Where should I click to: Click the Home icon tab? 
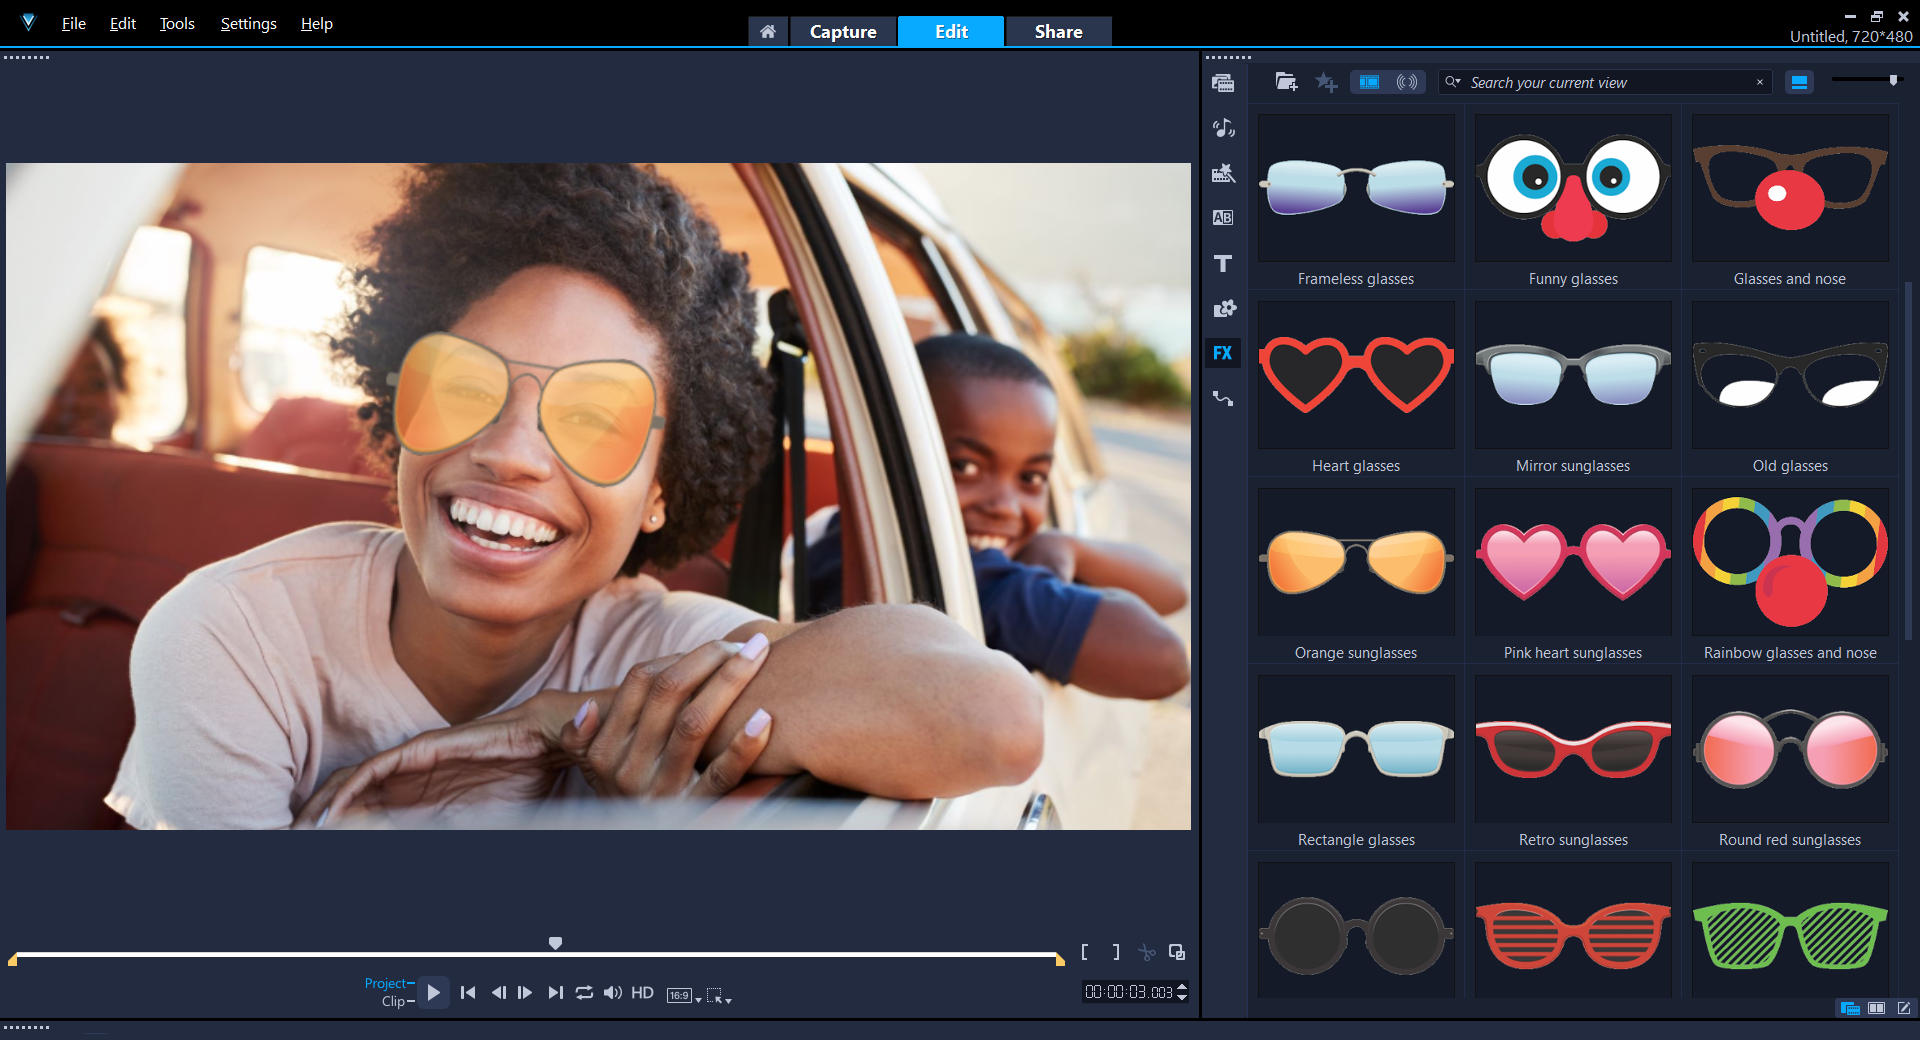tap(767, 32)
